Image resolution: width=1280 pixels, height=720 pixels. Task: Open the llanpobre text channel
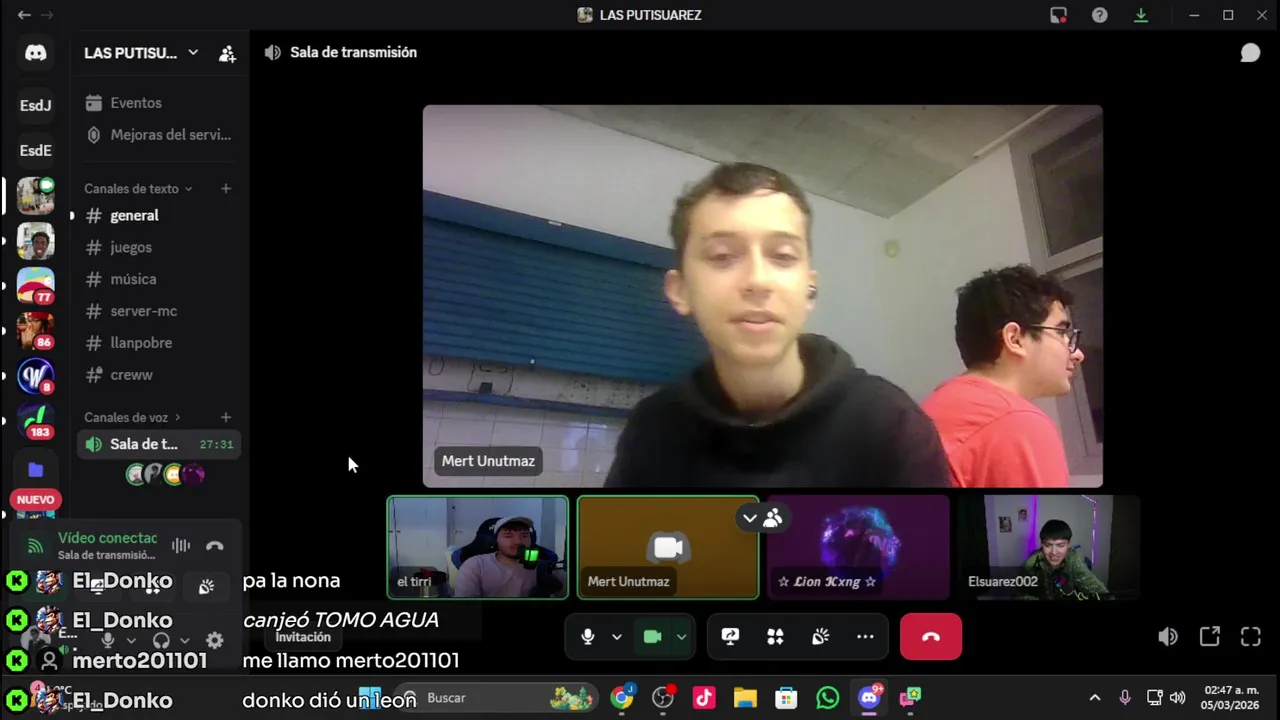point(160,343)
